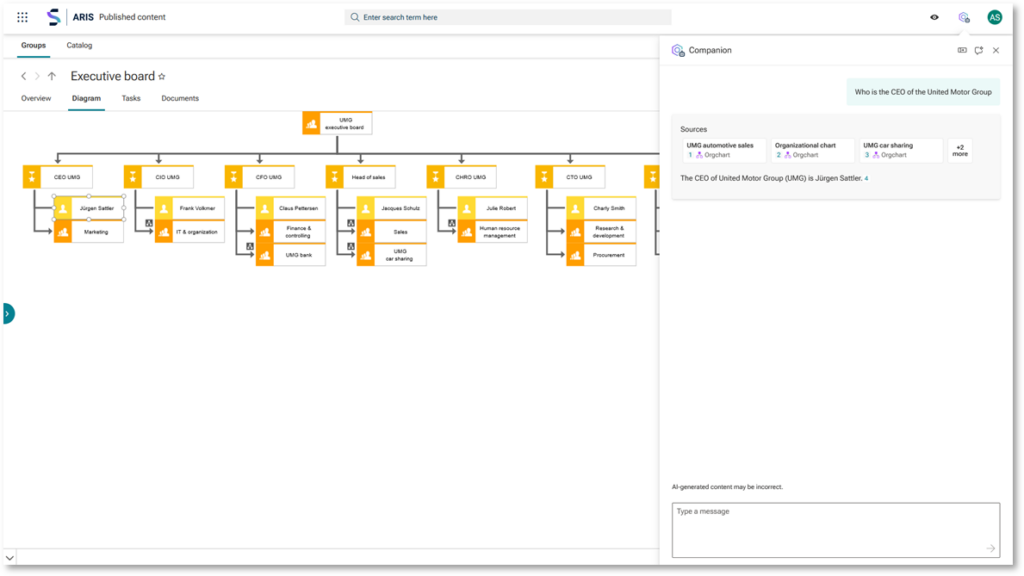
Task: Navigate up one level with up arrow
Action: click(x=52, y=76)
